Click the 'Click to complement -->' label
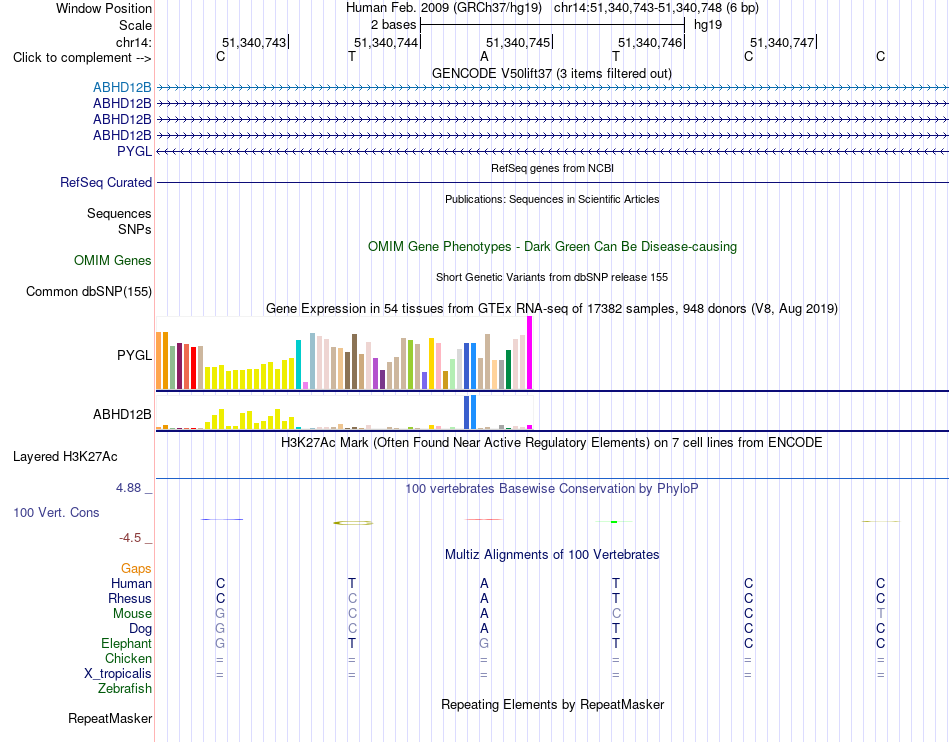 click(x=82, y=58)
